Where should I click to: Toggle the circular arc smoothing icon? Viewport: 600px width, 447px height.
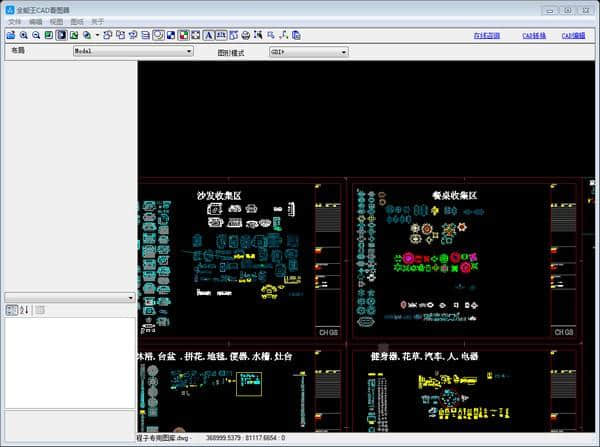pyautogui.click(x=158, y=35)
